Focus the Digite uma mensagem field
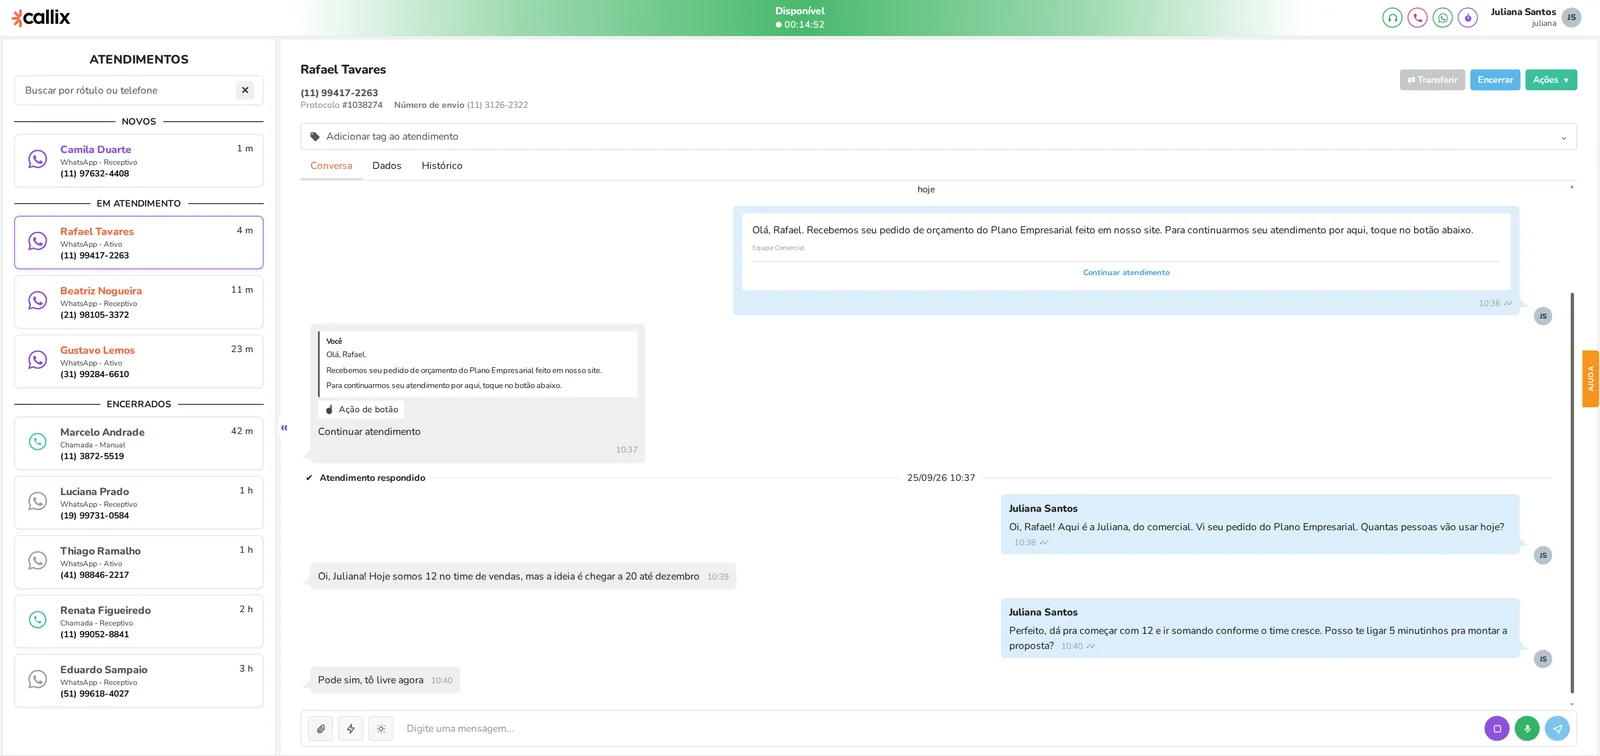Viewport: 1600px width, 756px height. pos(938,729)
